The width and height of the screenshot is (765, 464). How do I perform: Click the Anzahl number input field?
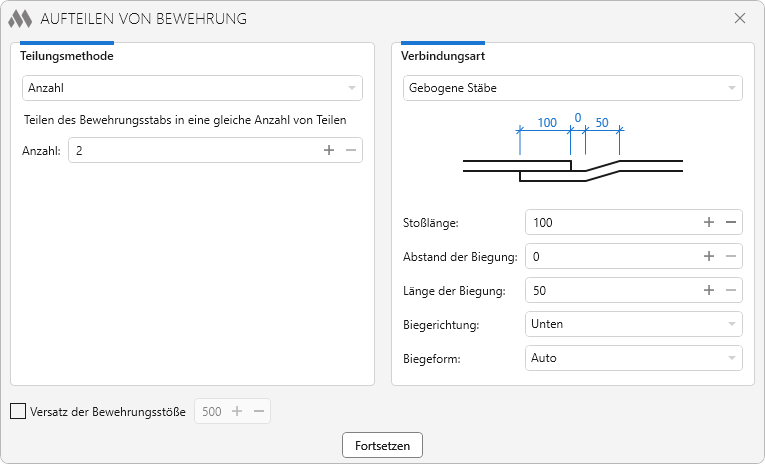pyautogui.click(x=190, y=150)
